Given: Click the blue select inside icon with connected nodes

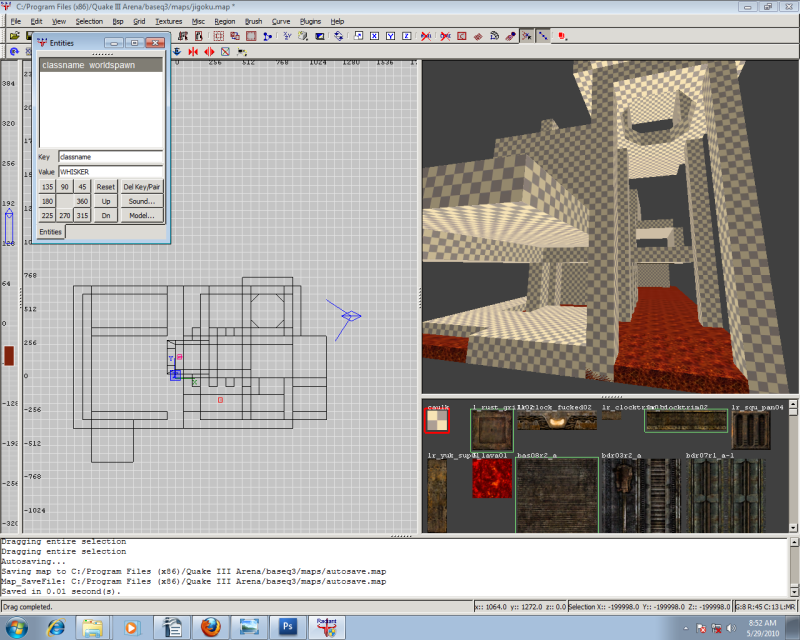Looking at the screenshot, I should [267, 36].
